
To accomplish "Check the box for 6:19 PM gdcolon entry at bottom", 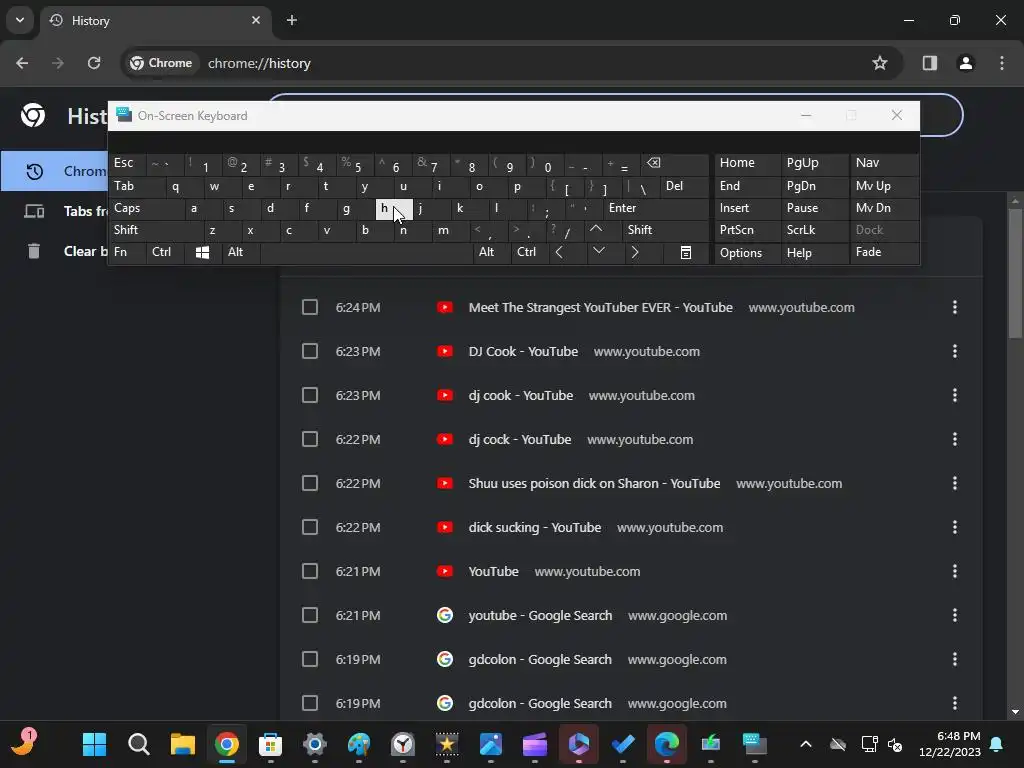I will pos(310,703).
